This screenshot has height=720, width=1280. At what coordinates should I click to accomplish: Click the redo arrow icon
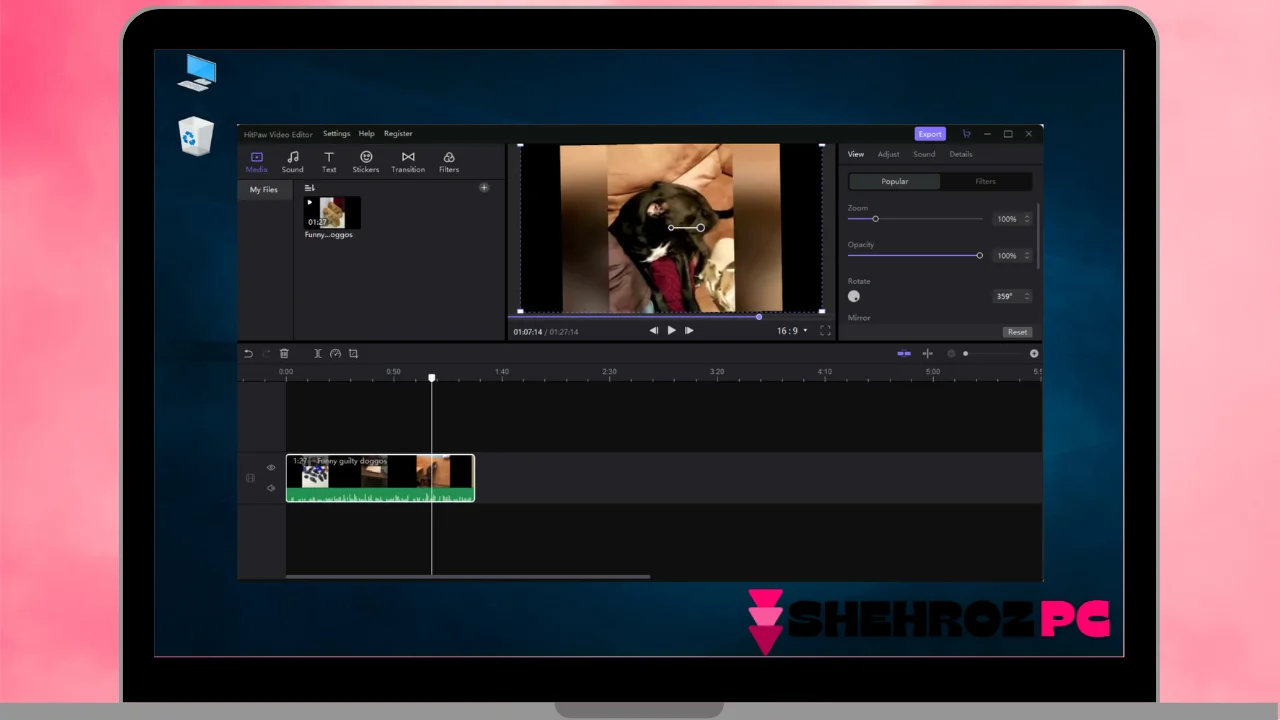(266, 353)
